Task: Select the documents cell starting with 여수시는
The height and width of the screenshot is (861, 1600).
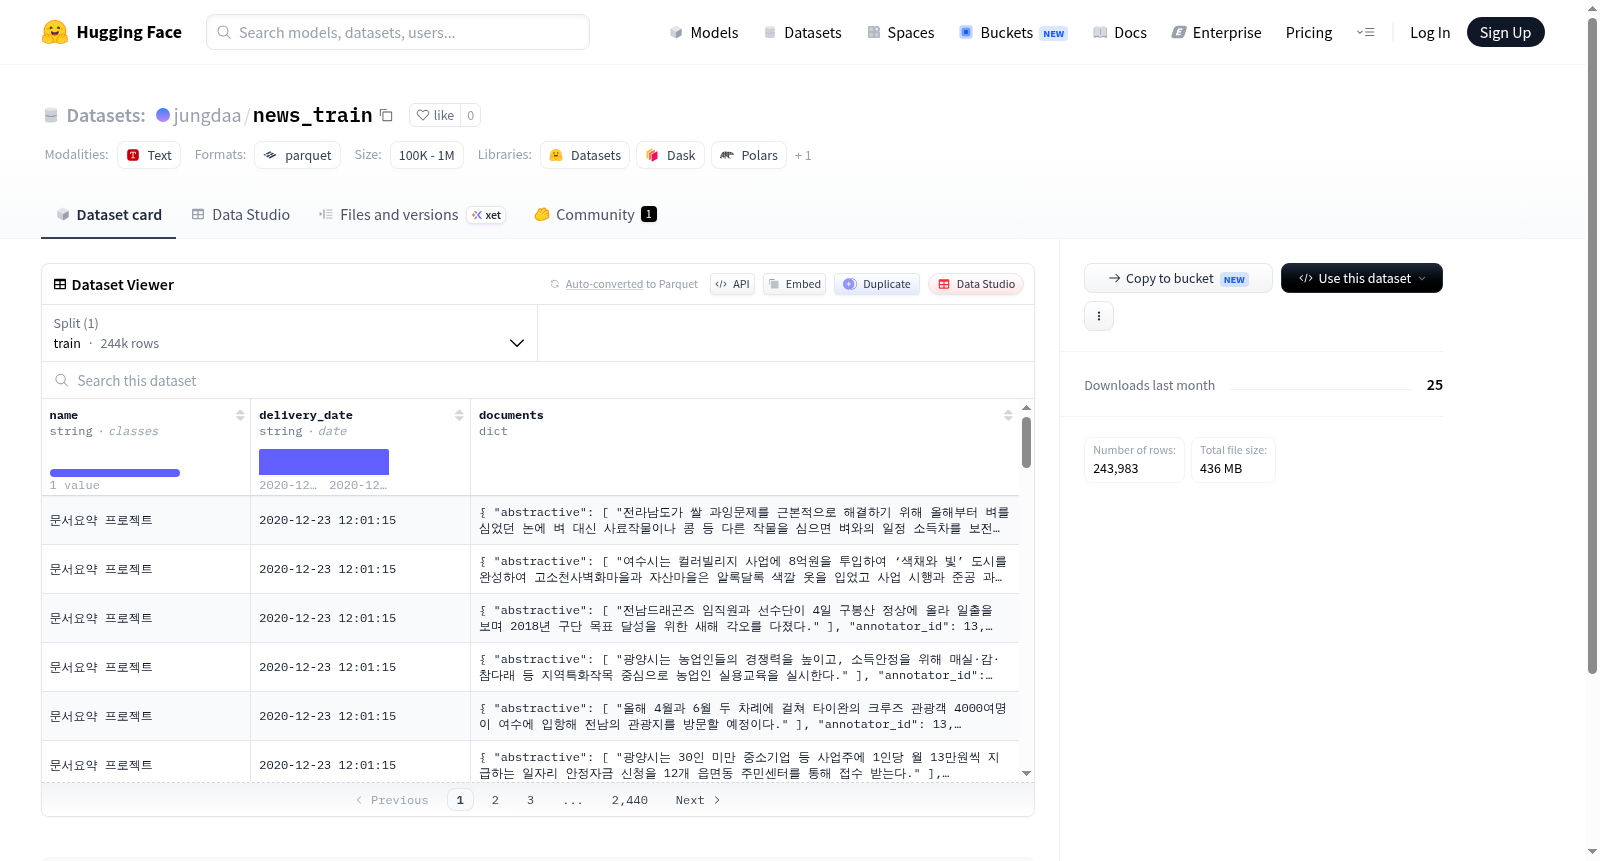Action: coord(744,569)
